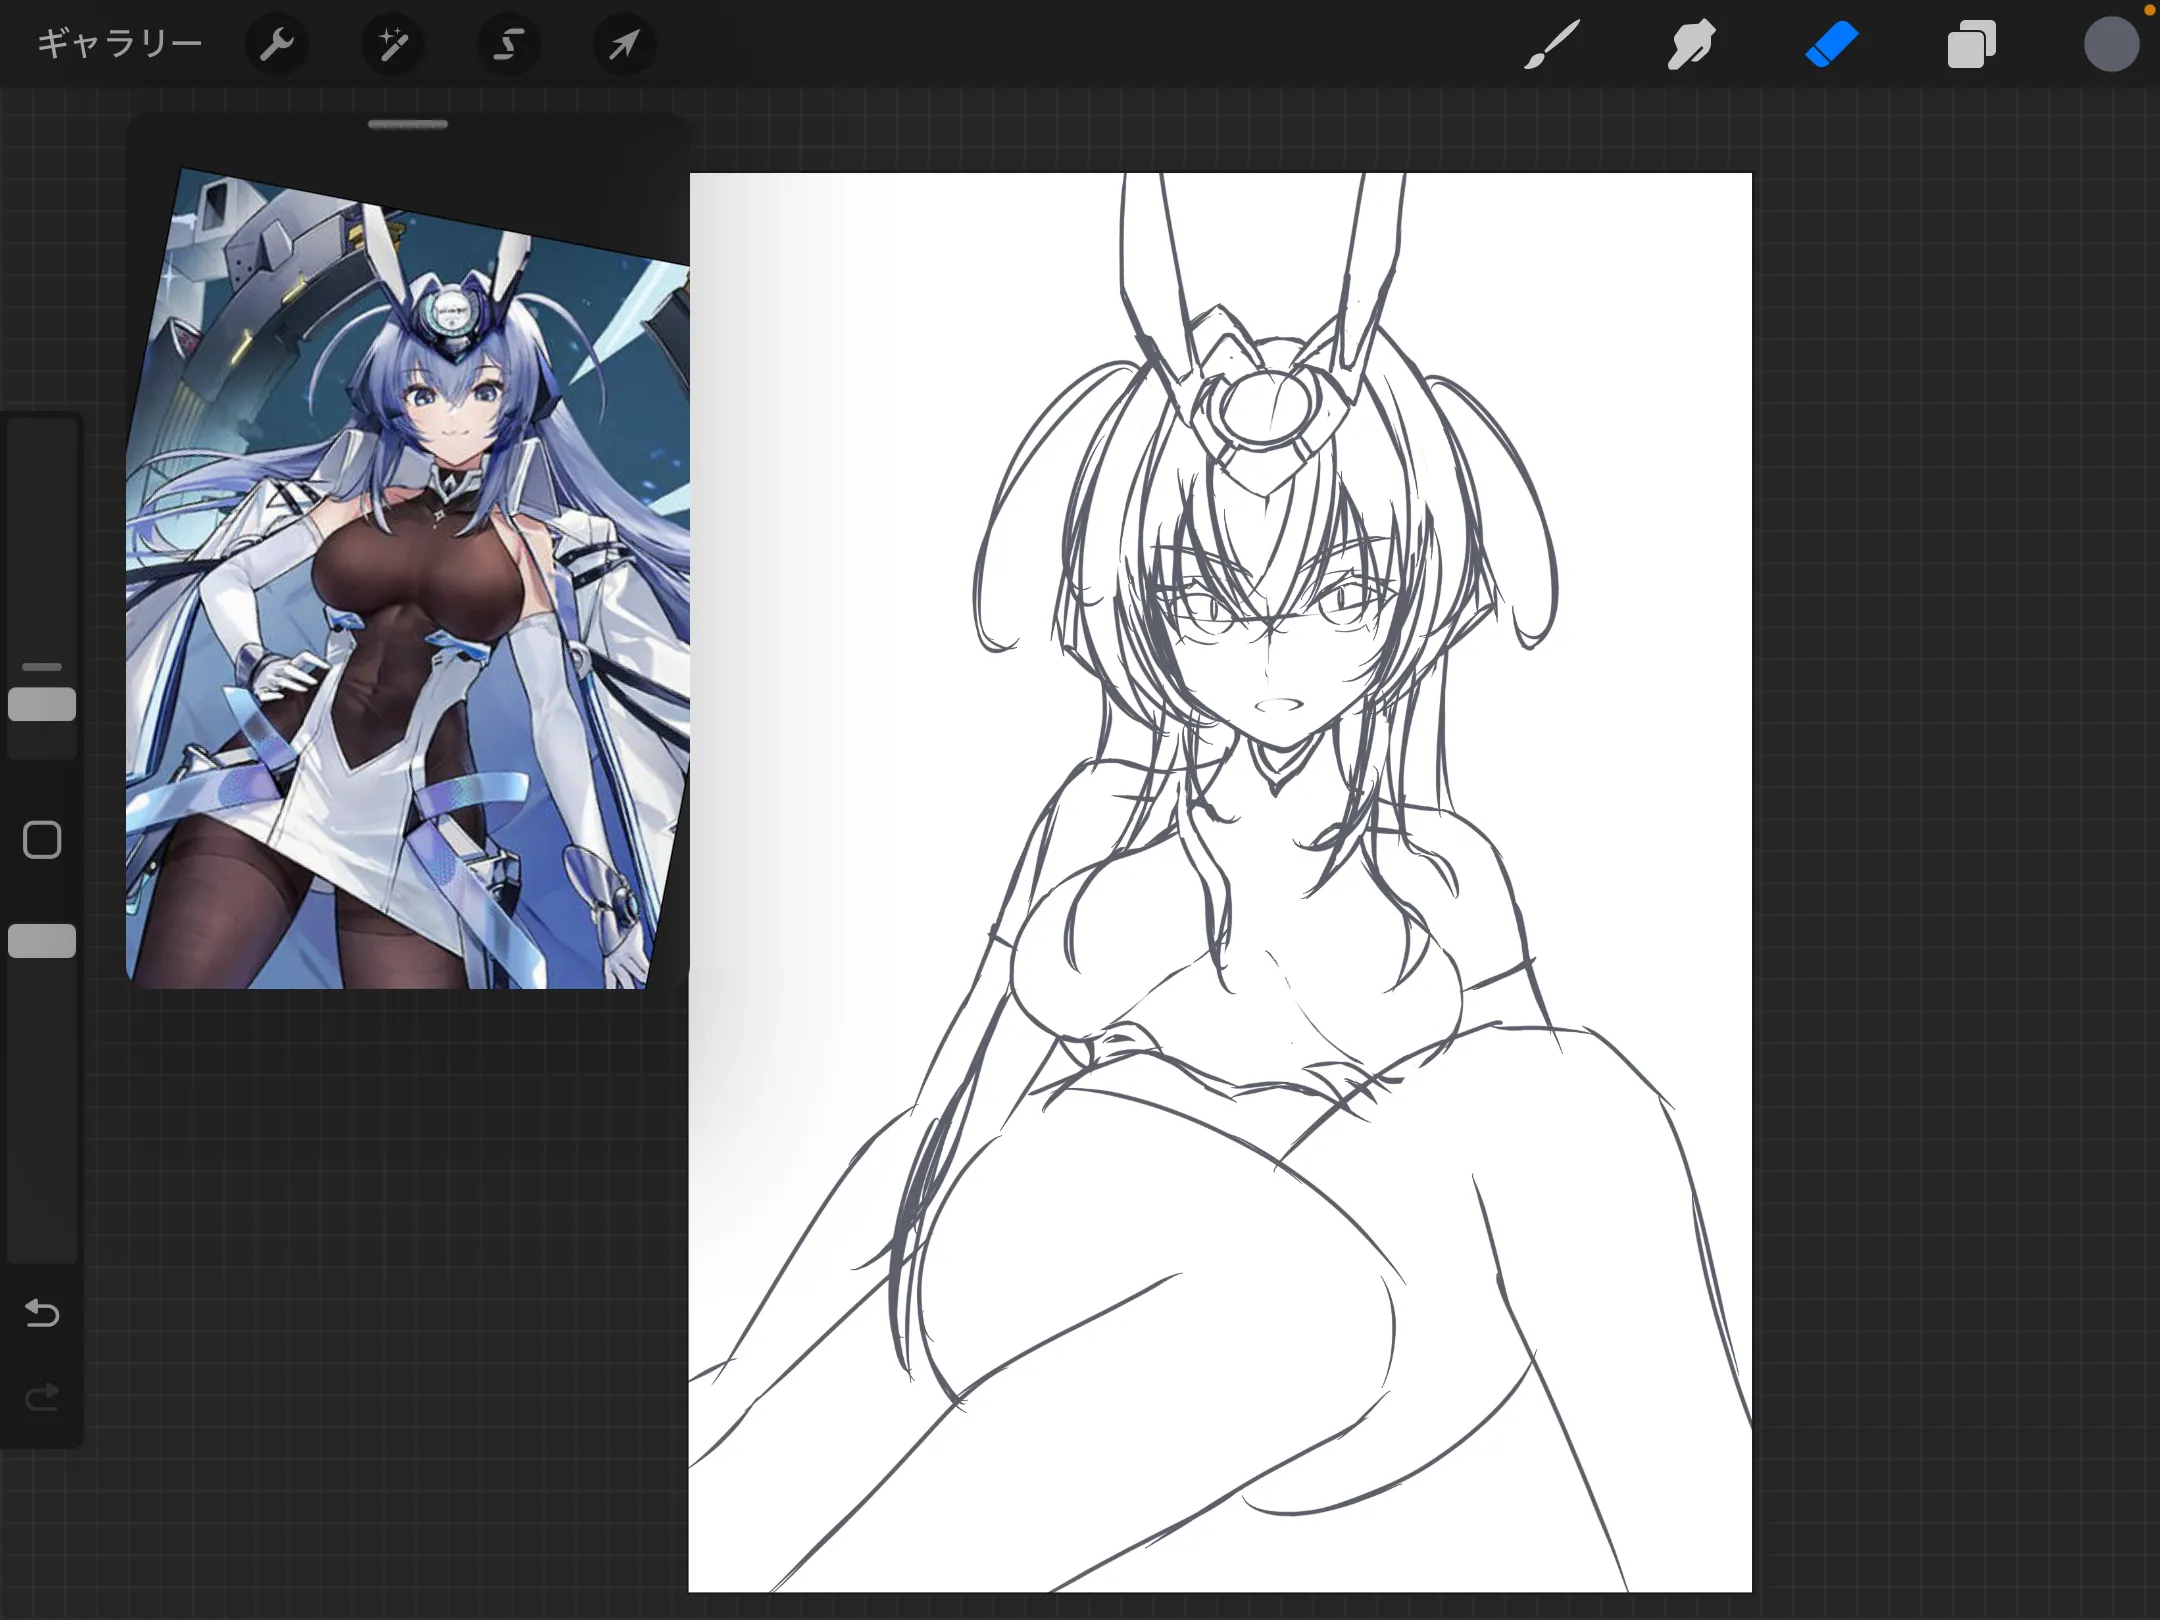2160x1620 pixels.
Task: Open the Gallery (ギャラリー) view
Action: tap(119, 44)
